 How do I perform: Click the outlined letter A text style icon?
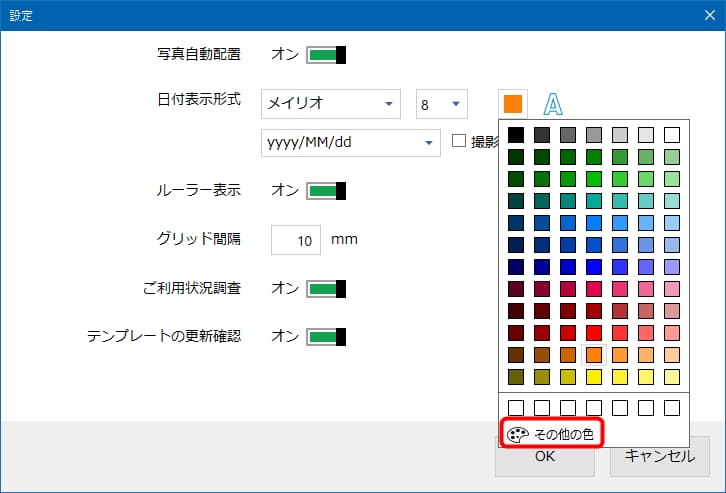(x=553, y=104)
